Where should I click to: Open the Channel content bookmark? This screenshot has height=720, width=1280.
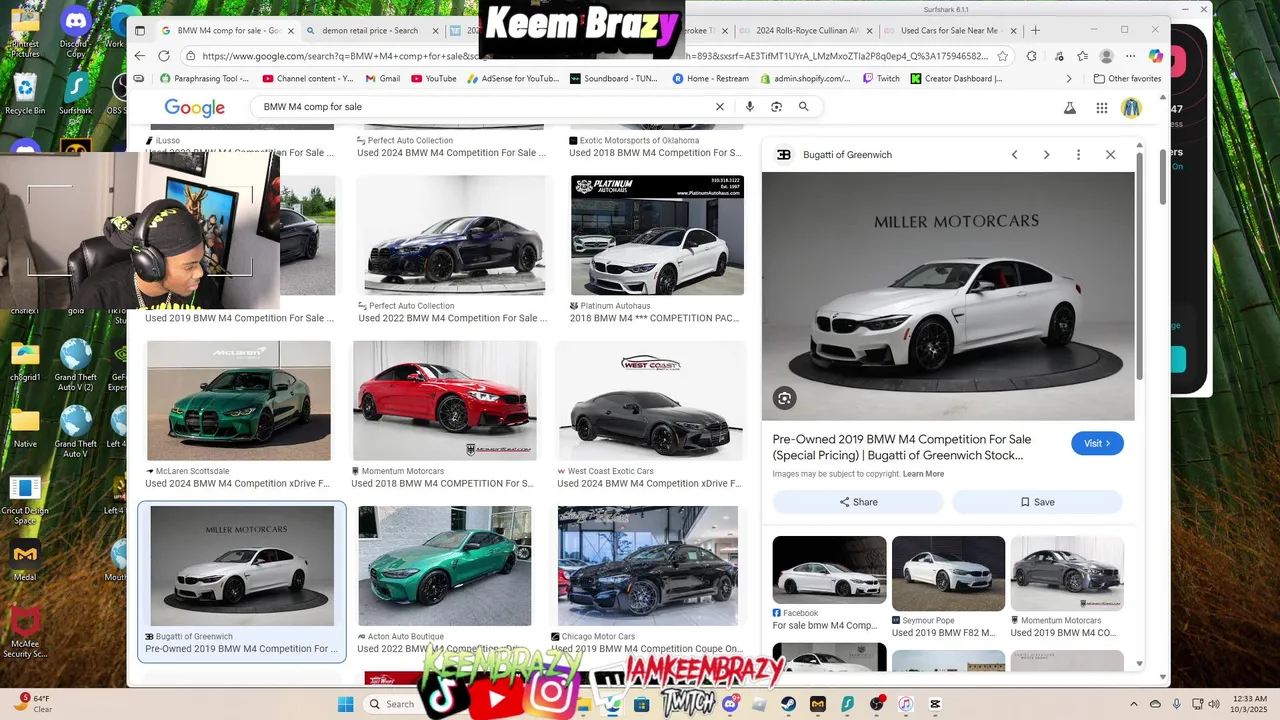pos(308,78)
